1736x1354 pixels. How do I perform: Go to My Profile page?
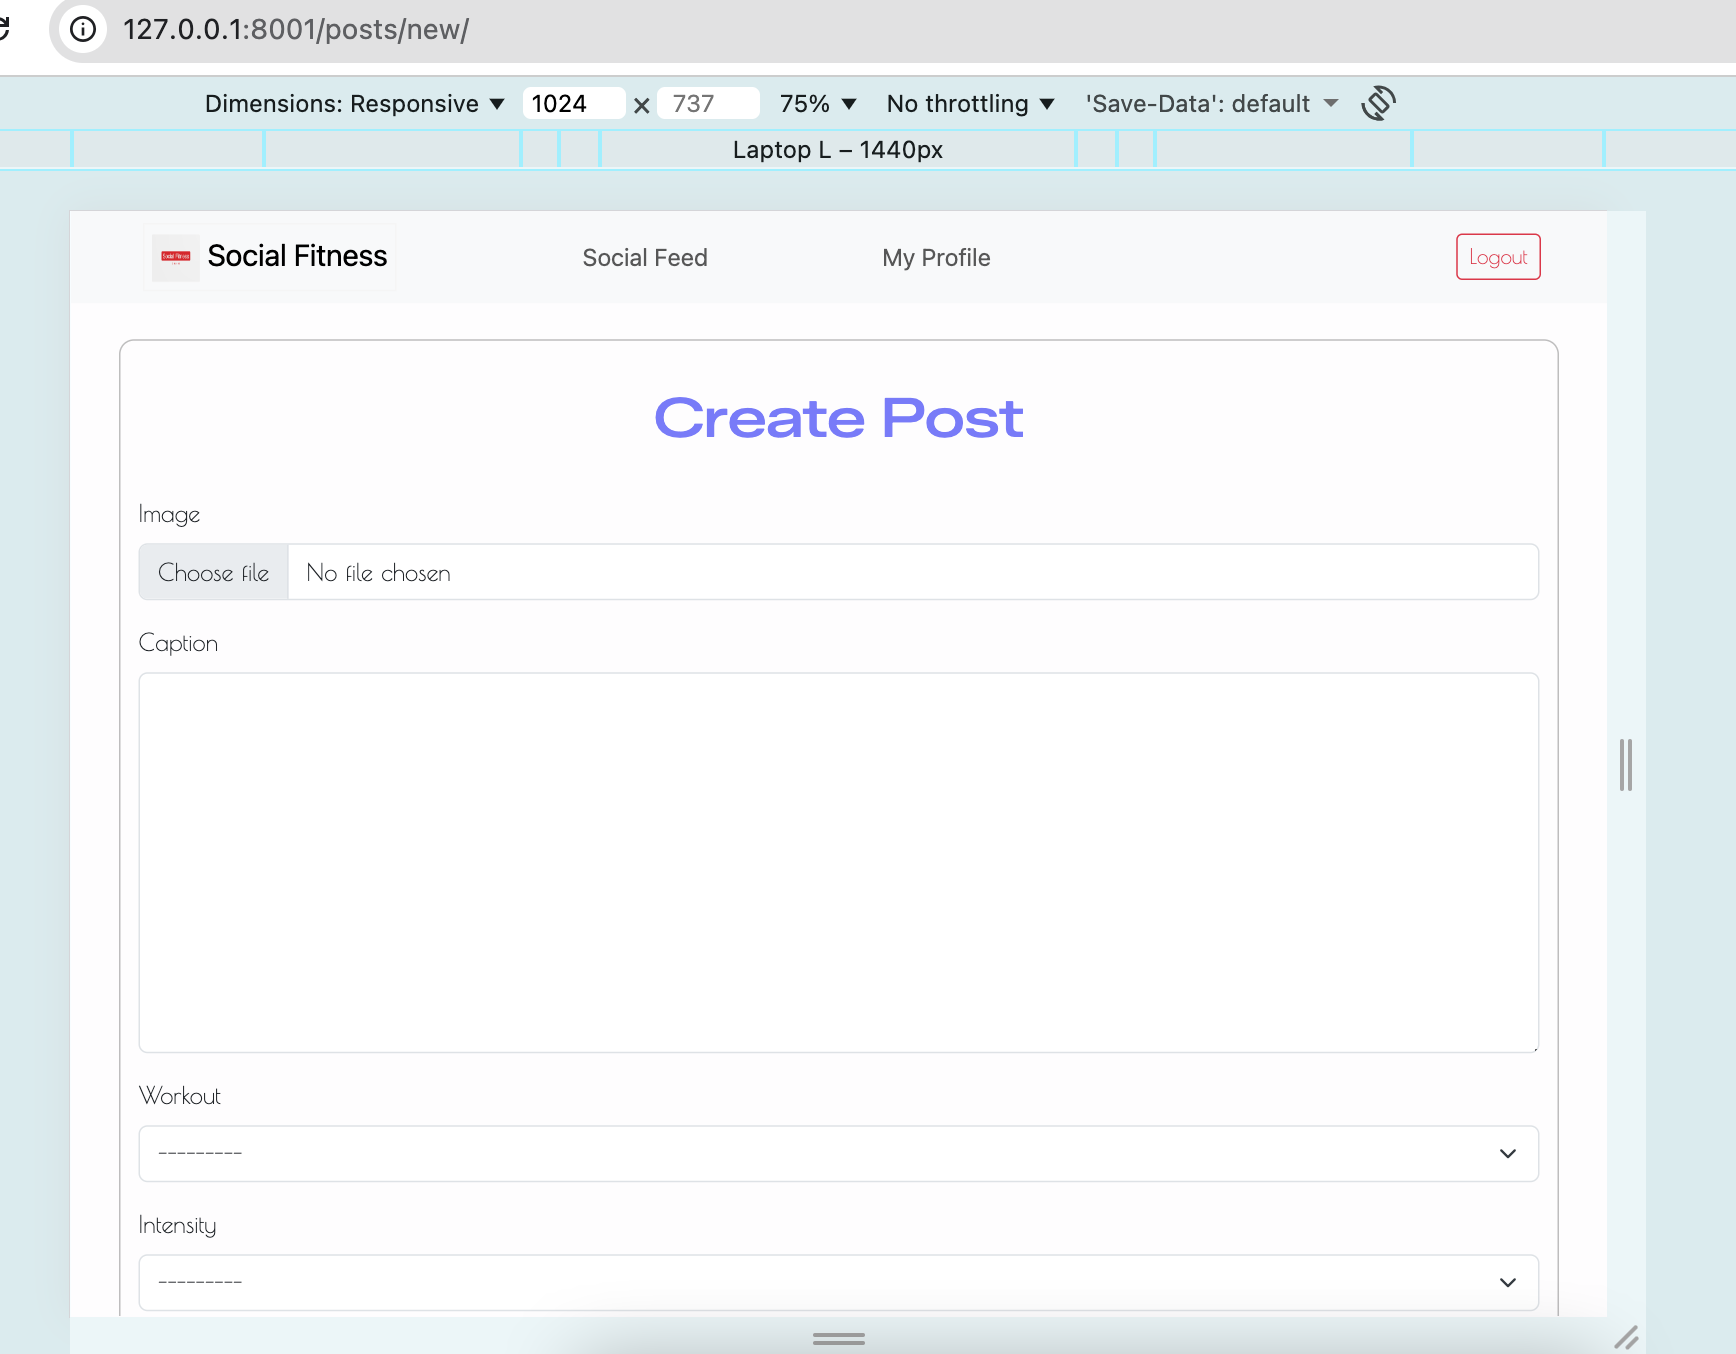click(x=936, y=257)
